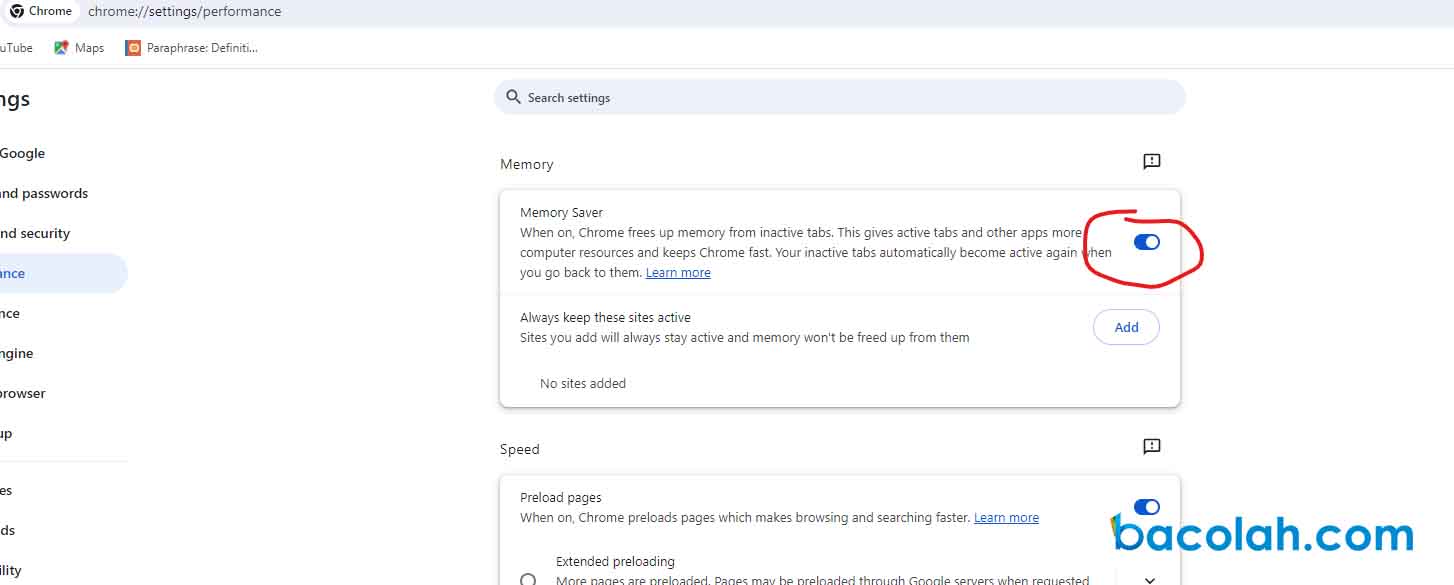
Task: Click the Chrome icon in the address bar
Action: point(17,11)
